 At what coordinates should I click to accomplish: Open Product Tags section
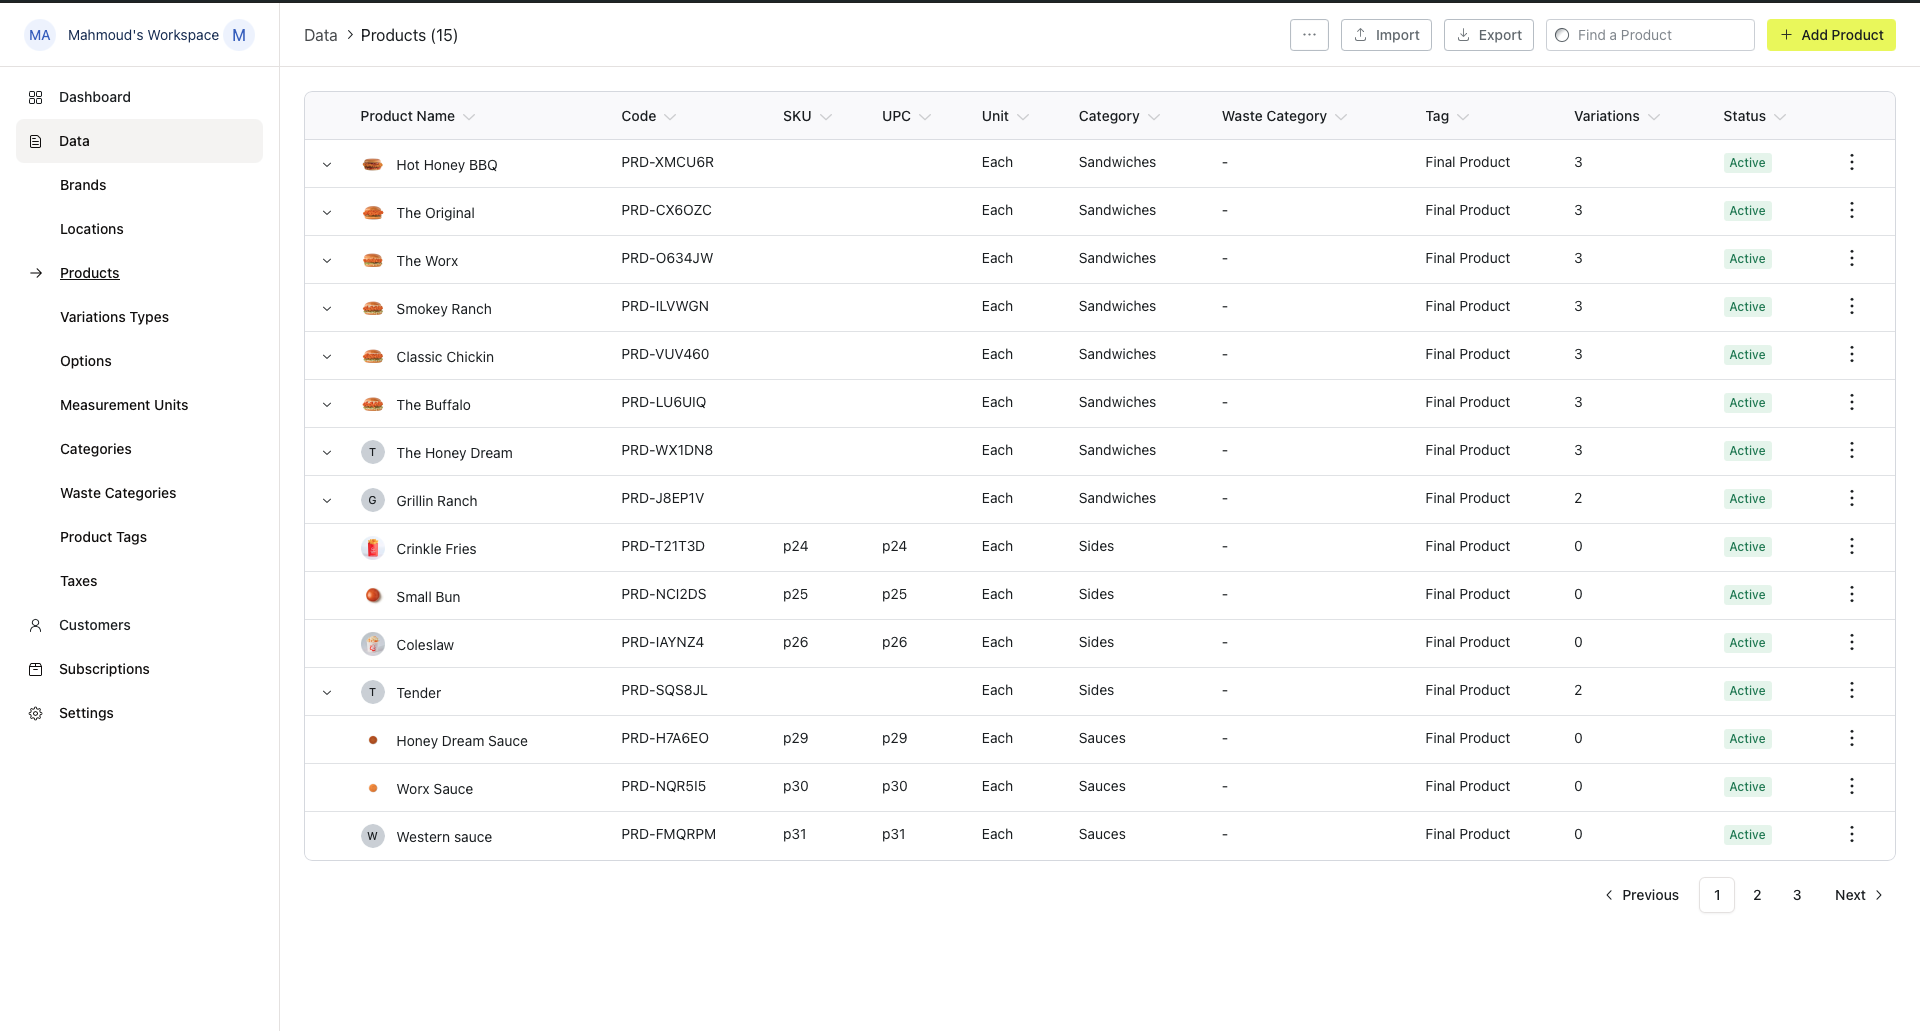104,537
